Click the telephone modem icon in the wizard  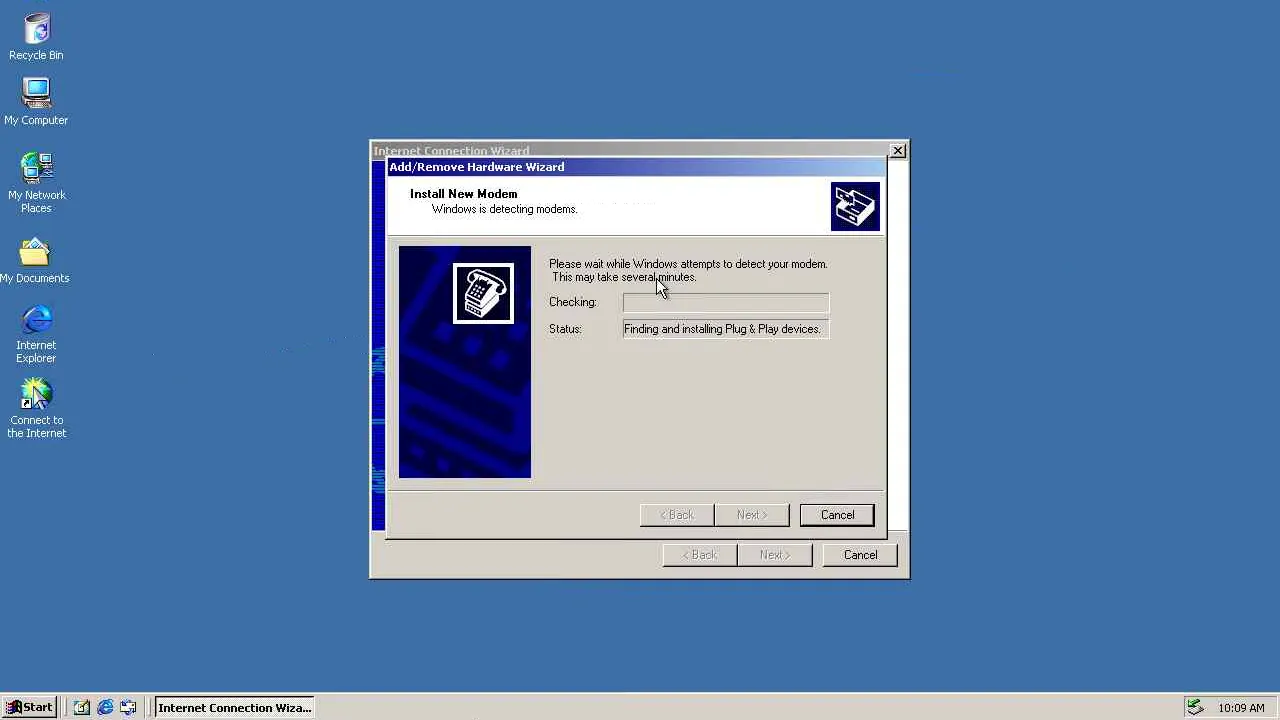pyautogui.click(x=484, y=293)
